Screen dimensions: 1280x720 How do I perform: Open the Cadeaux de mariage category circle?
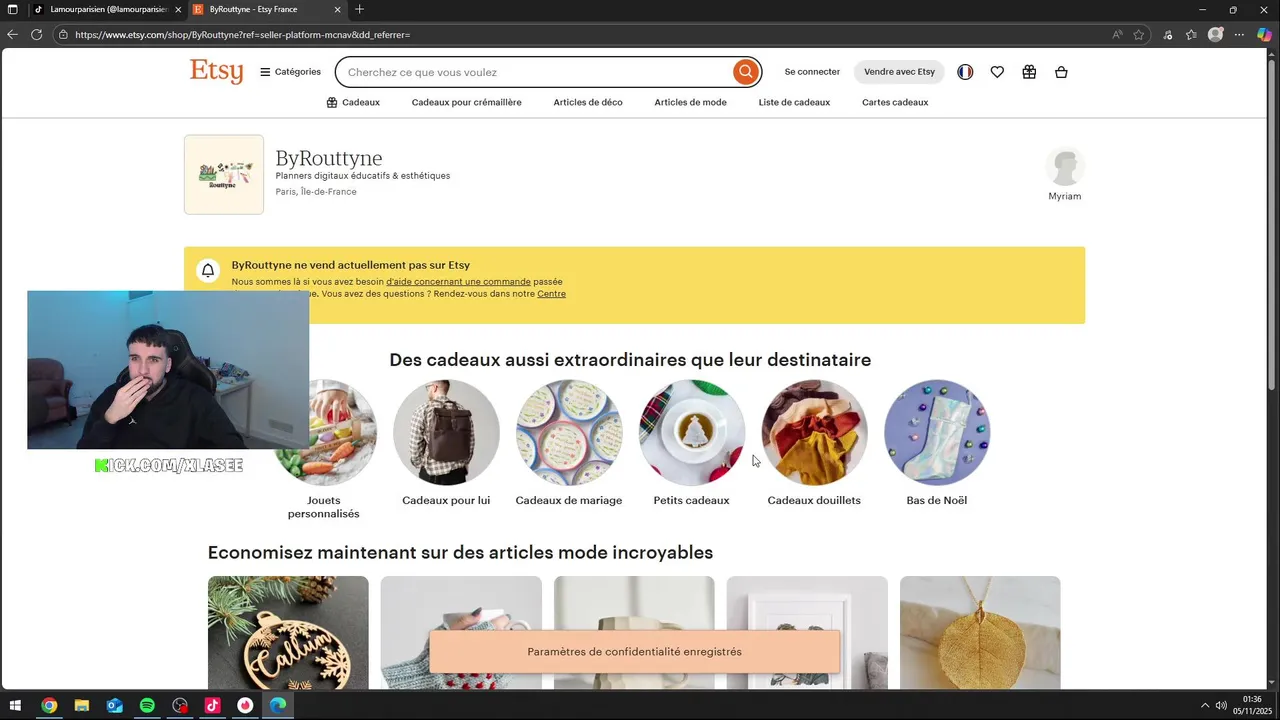569,433
